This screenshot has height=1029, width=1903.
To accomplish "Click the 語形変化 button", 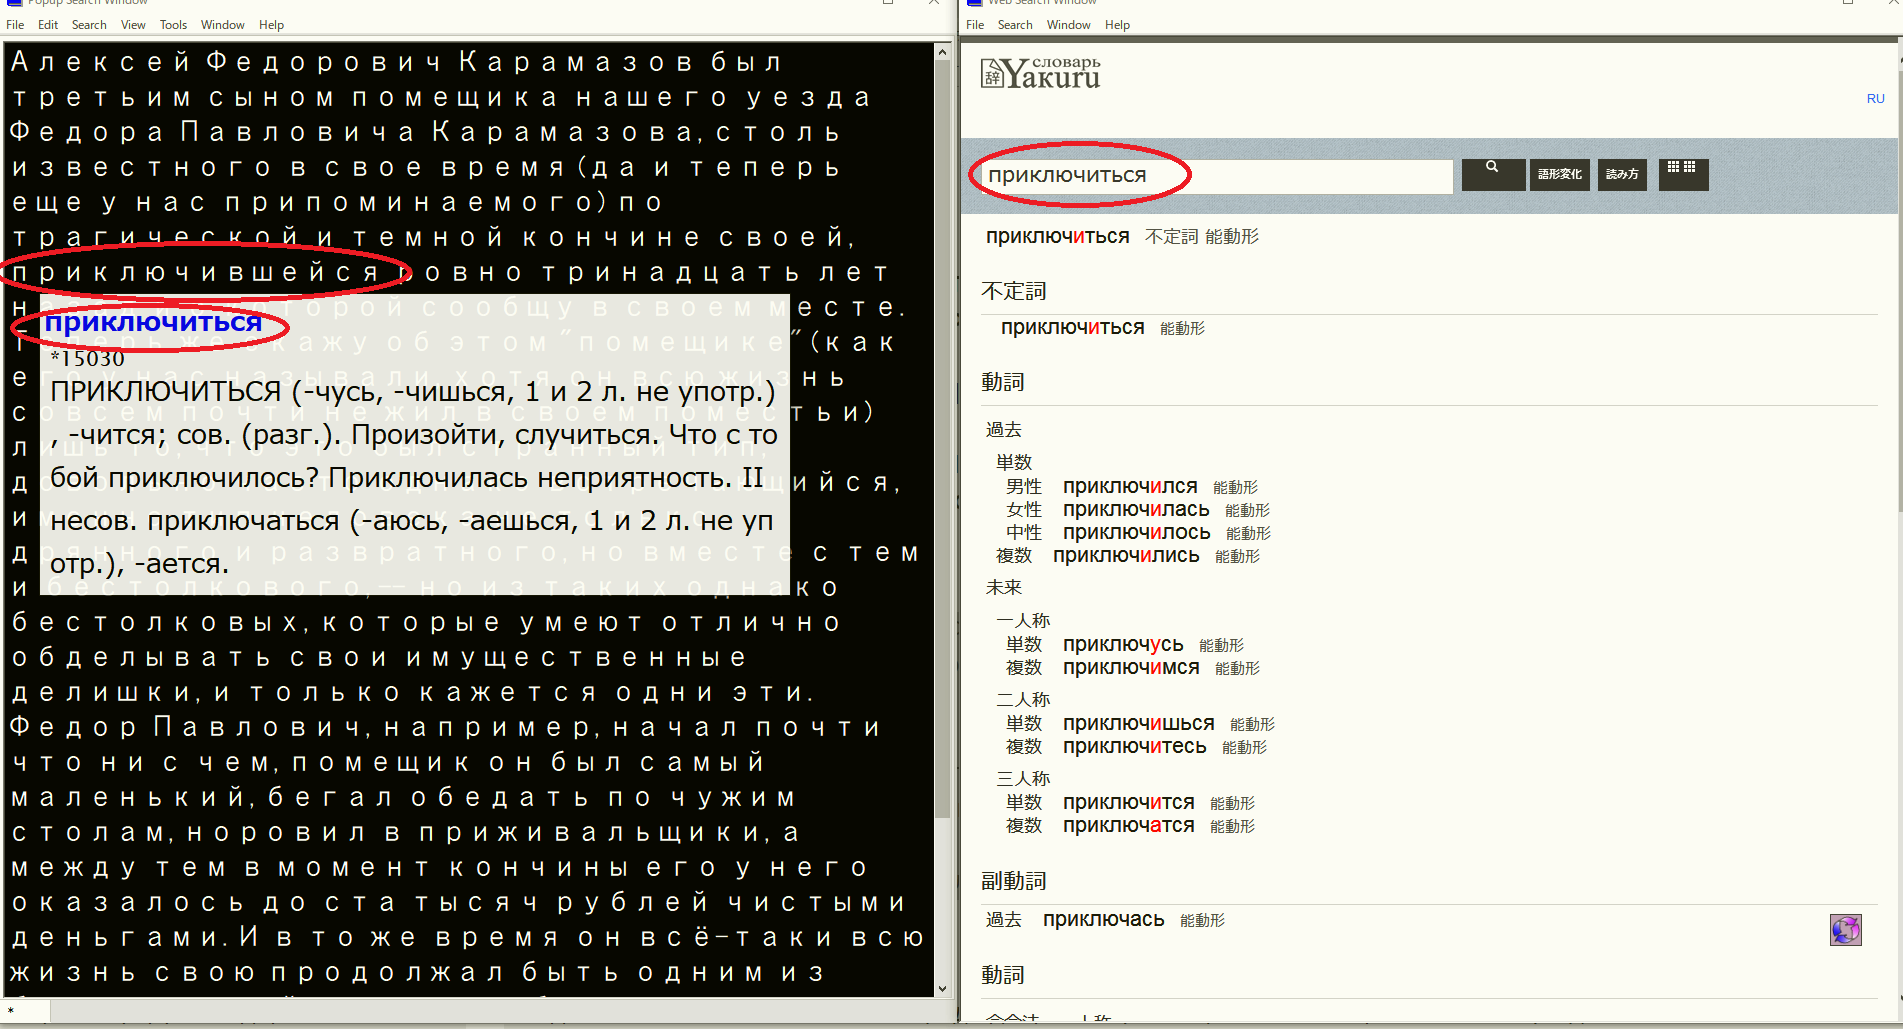I will click(1560, 174).
